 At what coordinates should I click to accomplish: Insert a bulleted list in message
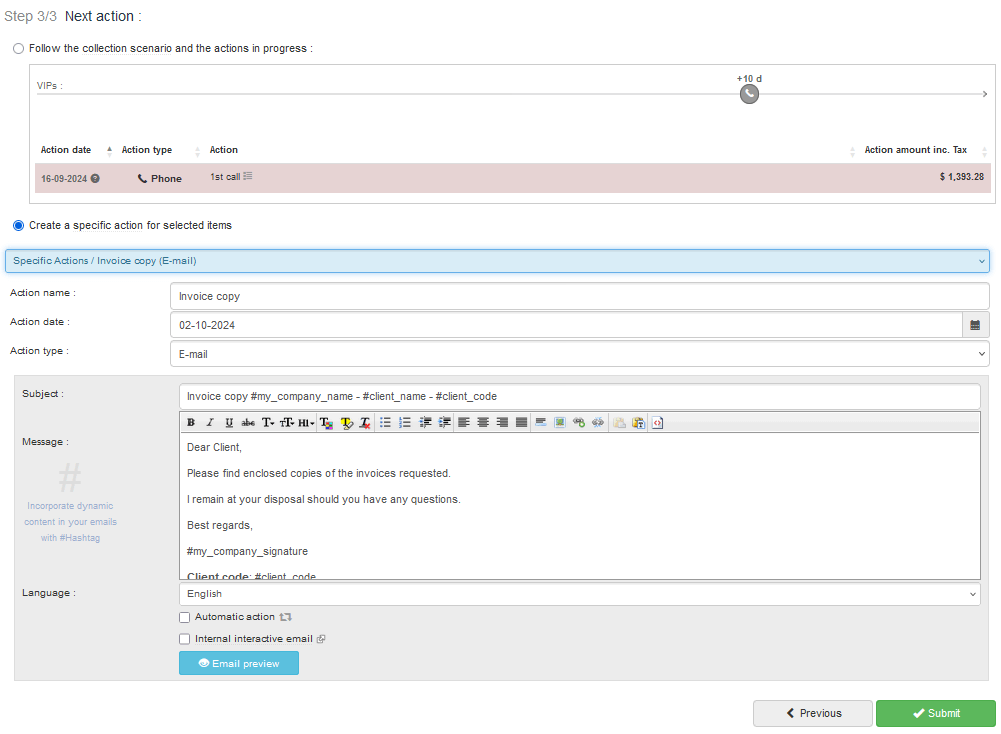click(x=386, y=423)
